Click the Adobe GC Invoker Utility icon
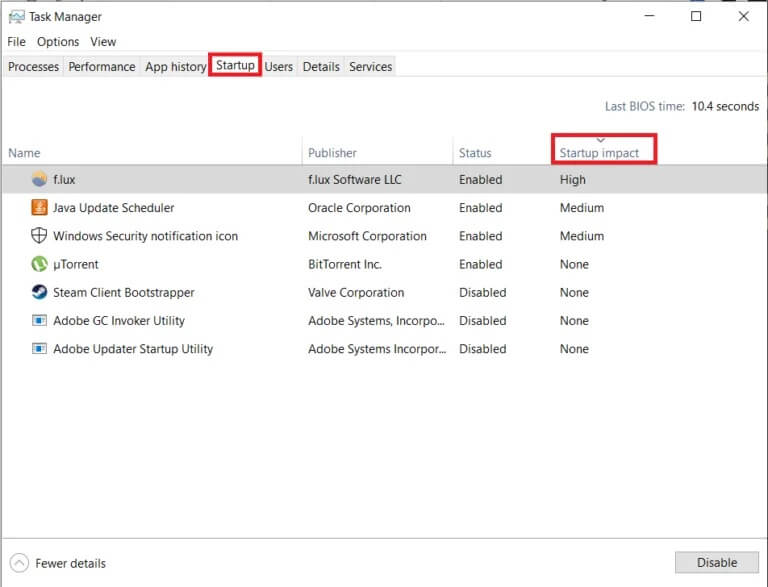Screen dimensions: 768x587 coord(39,320)
